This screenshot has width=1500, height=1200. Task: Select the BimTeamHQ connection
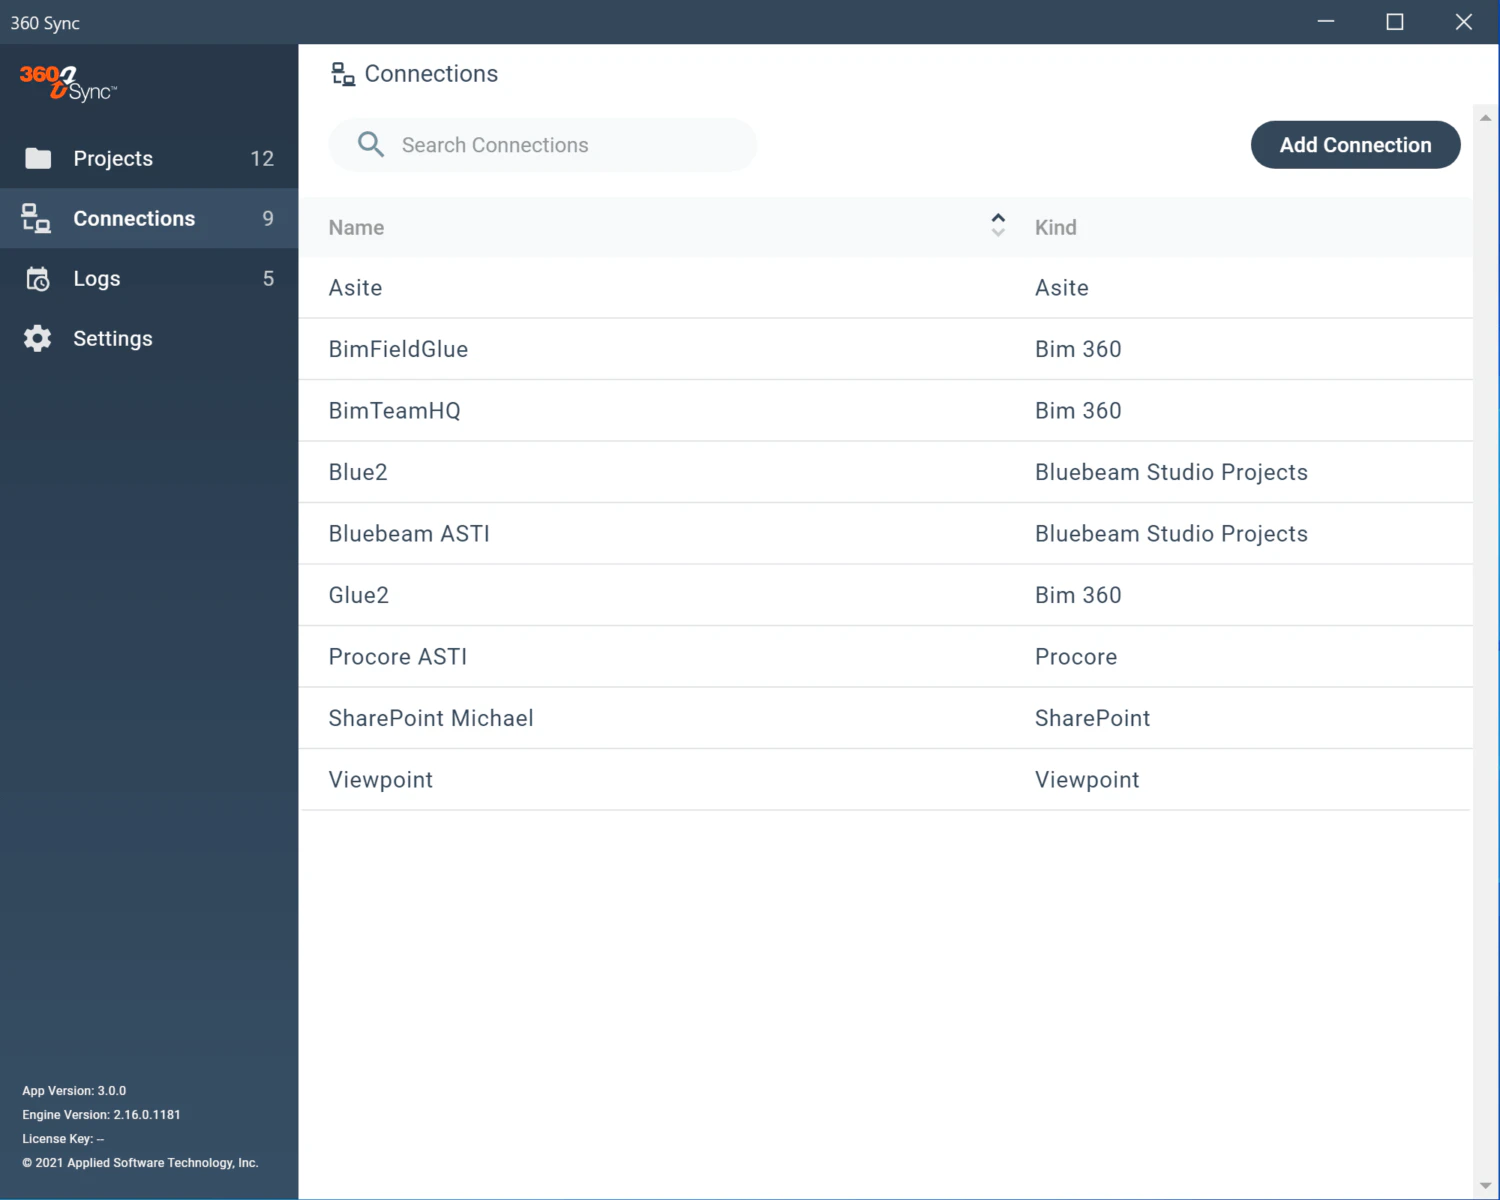[394, 411]
